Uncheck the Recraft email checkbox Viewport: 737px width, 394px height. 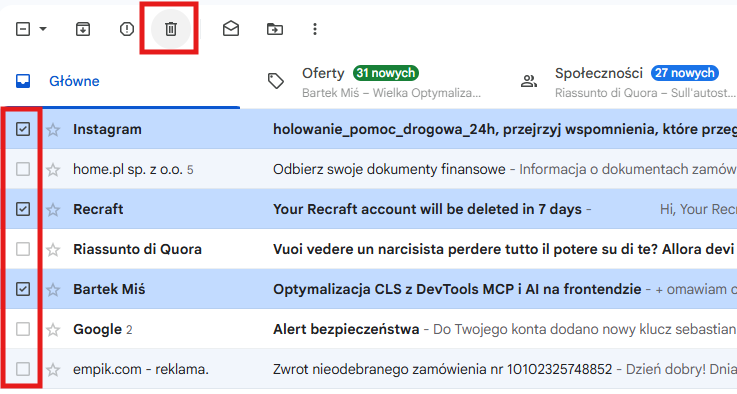23,209
